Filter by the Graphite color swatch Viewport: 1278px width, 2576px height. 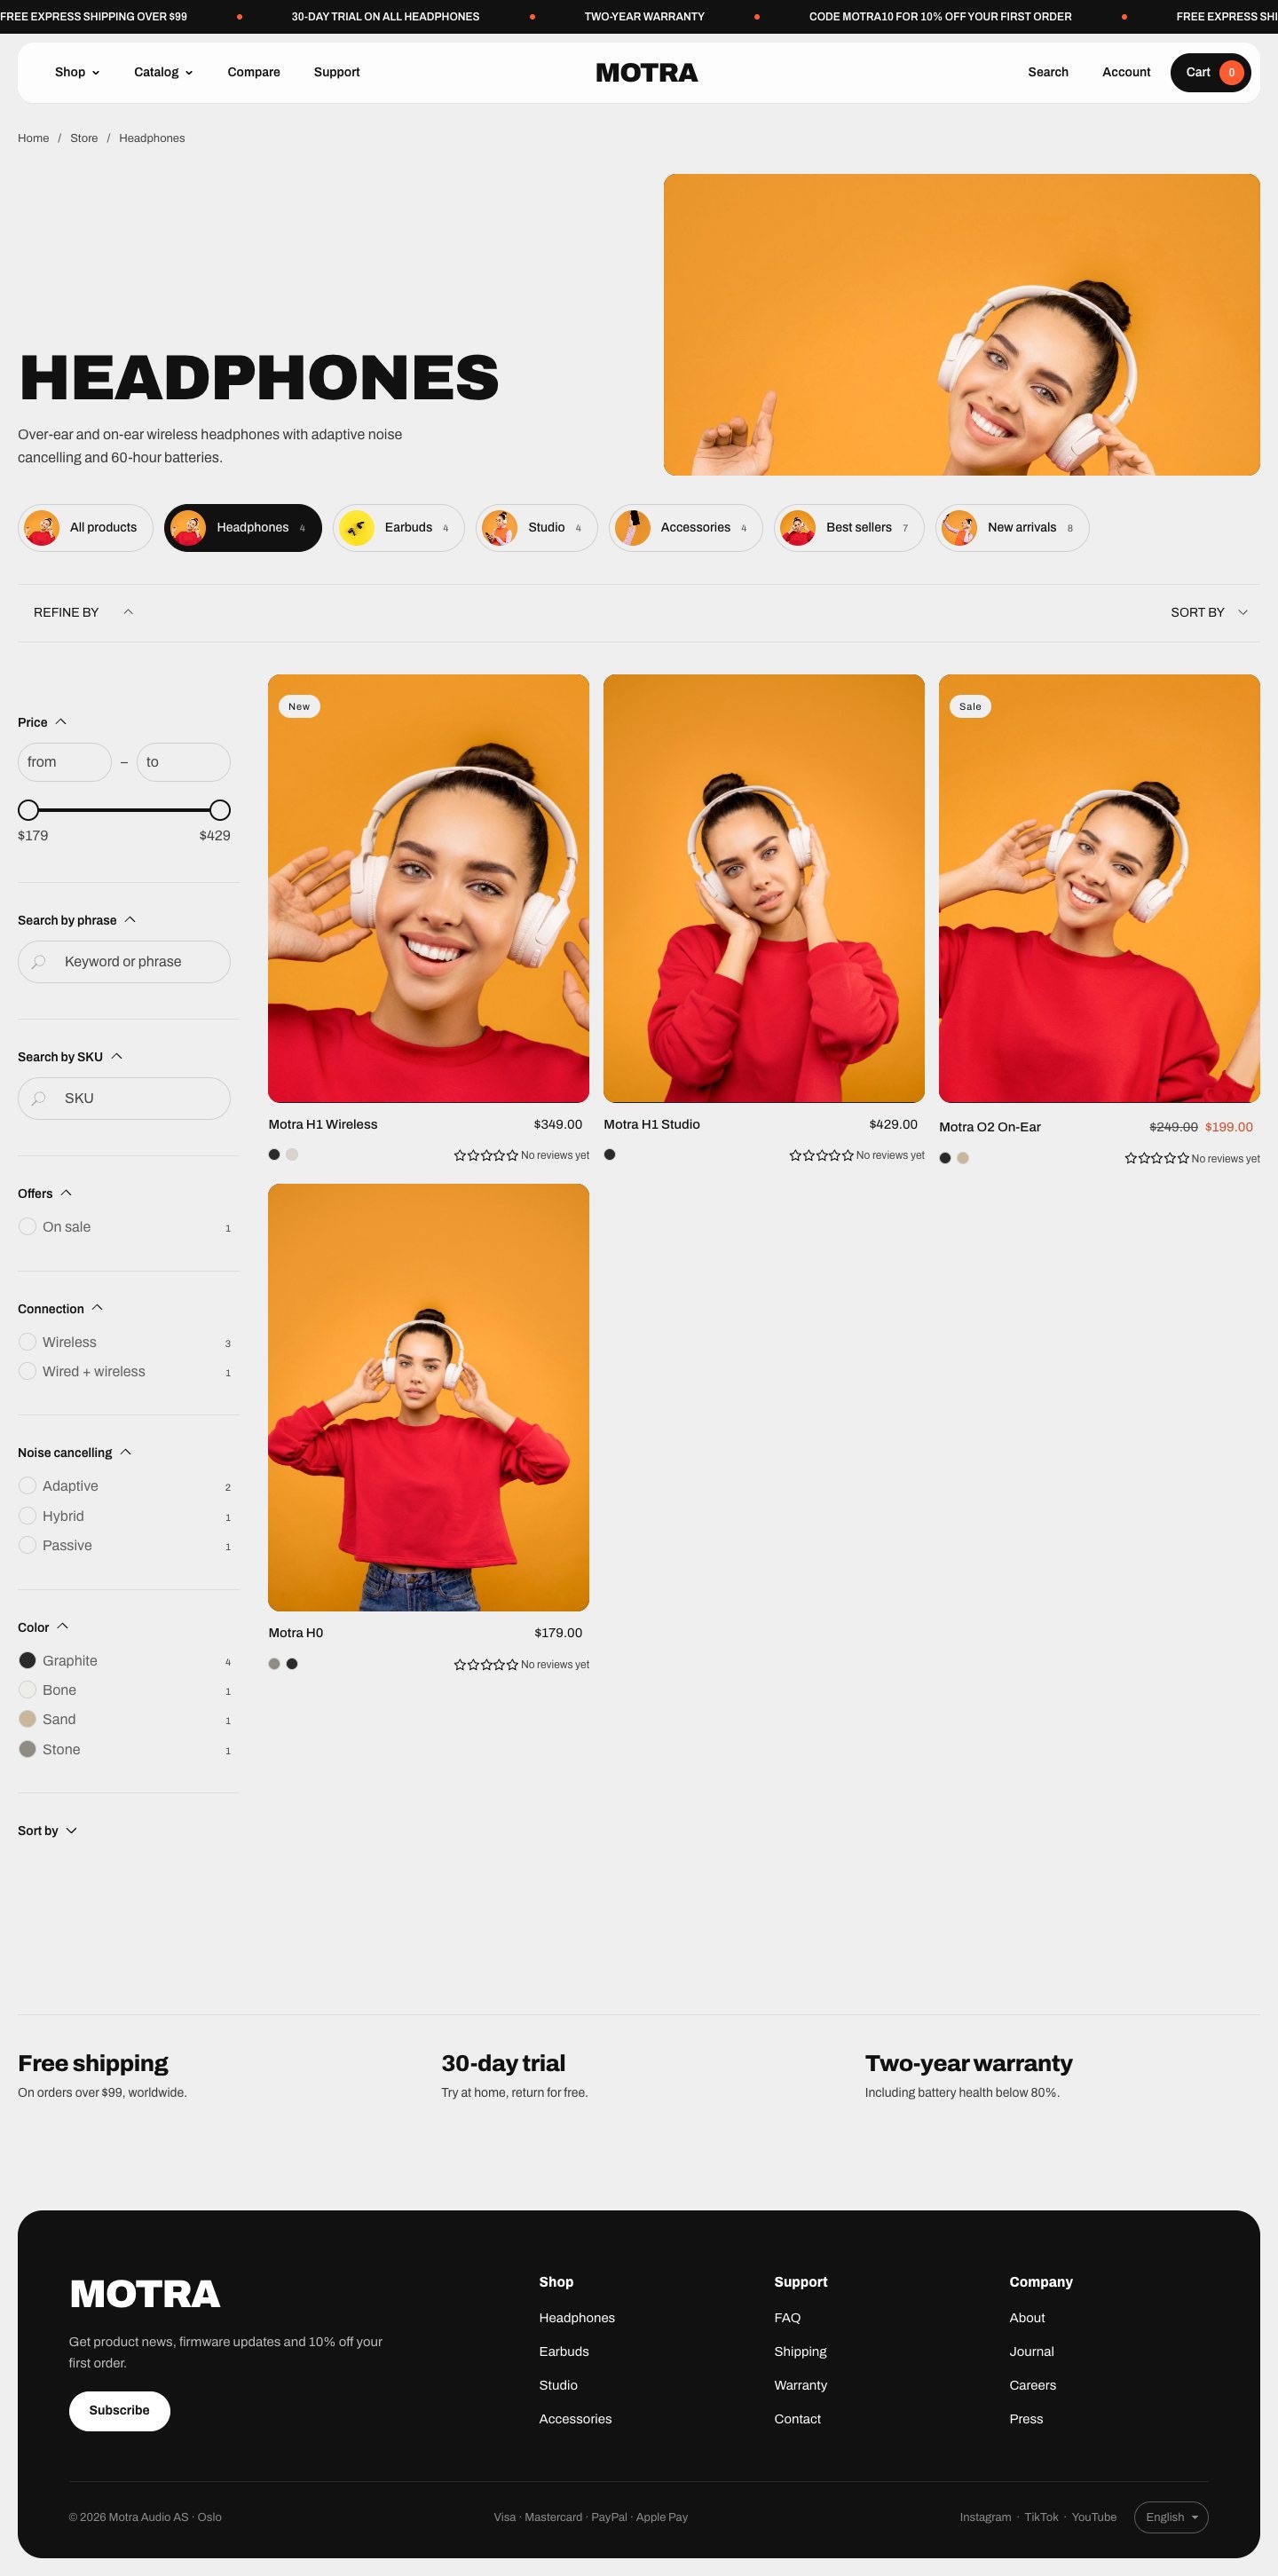pyautogui.click(x=28, y=1660)
